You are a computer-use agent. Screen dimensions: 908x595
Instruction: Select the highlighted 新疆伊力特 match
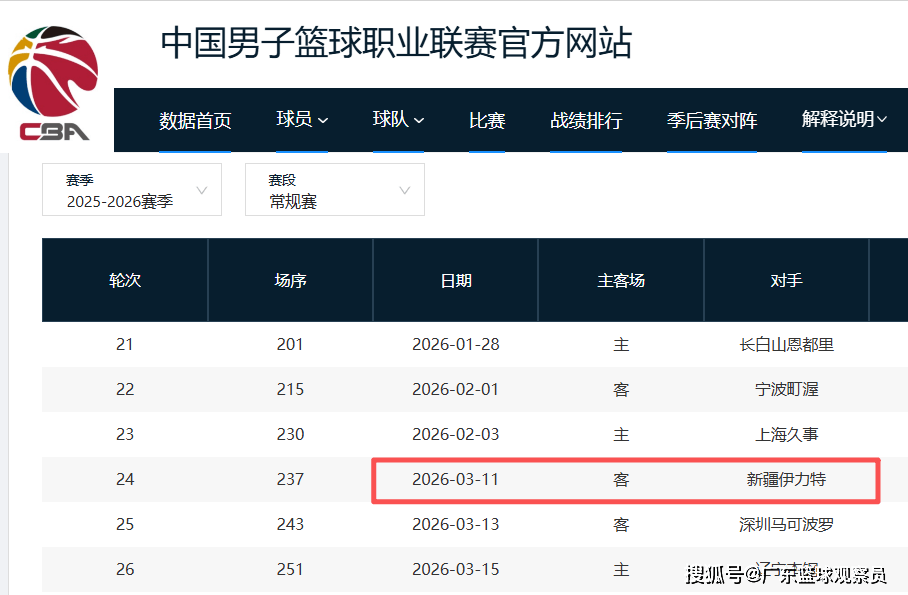(x=787, y=480)
